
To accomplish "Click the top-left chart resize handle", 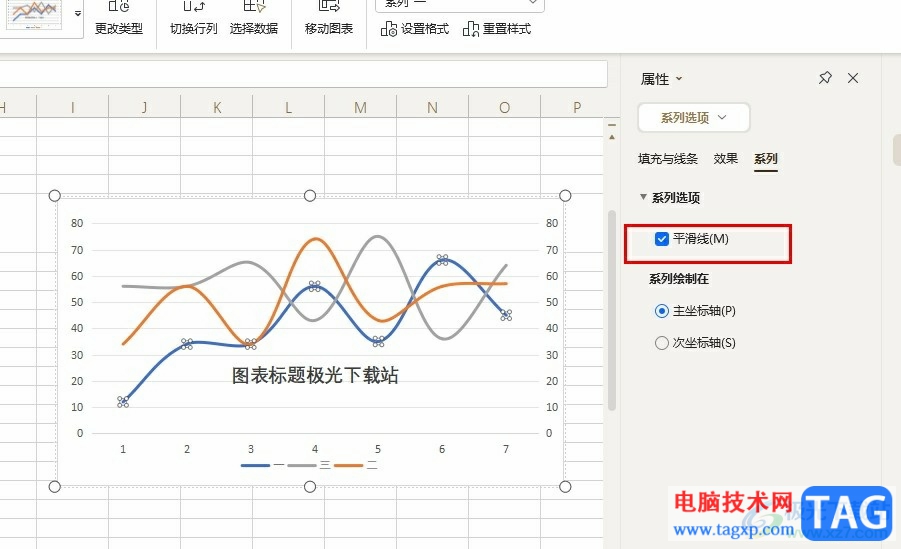I will click(x=55, y=196).
